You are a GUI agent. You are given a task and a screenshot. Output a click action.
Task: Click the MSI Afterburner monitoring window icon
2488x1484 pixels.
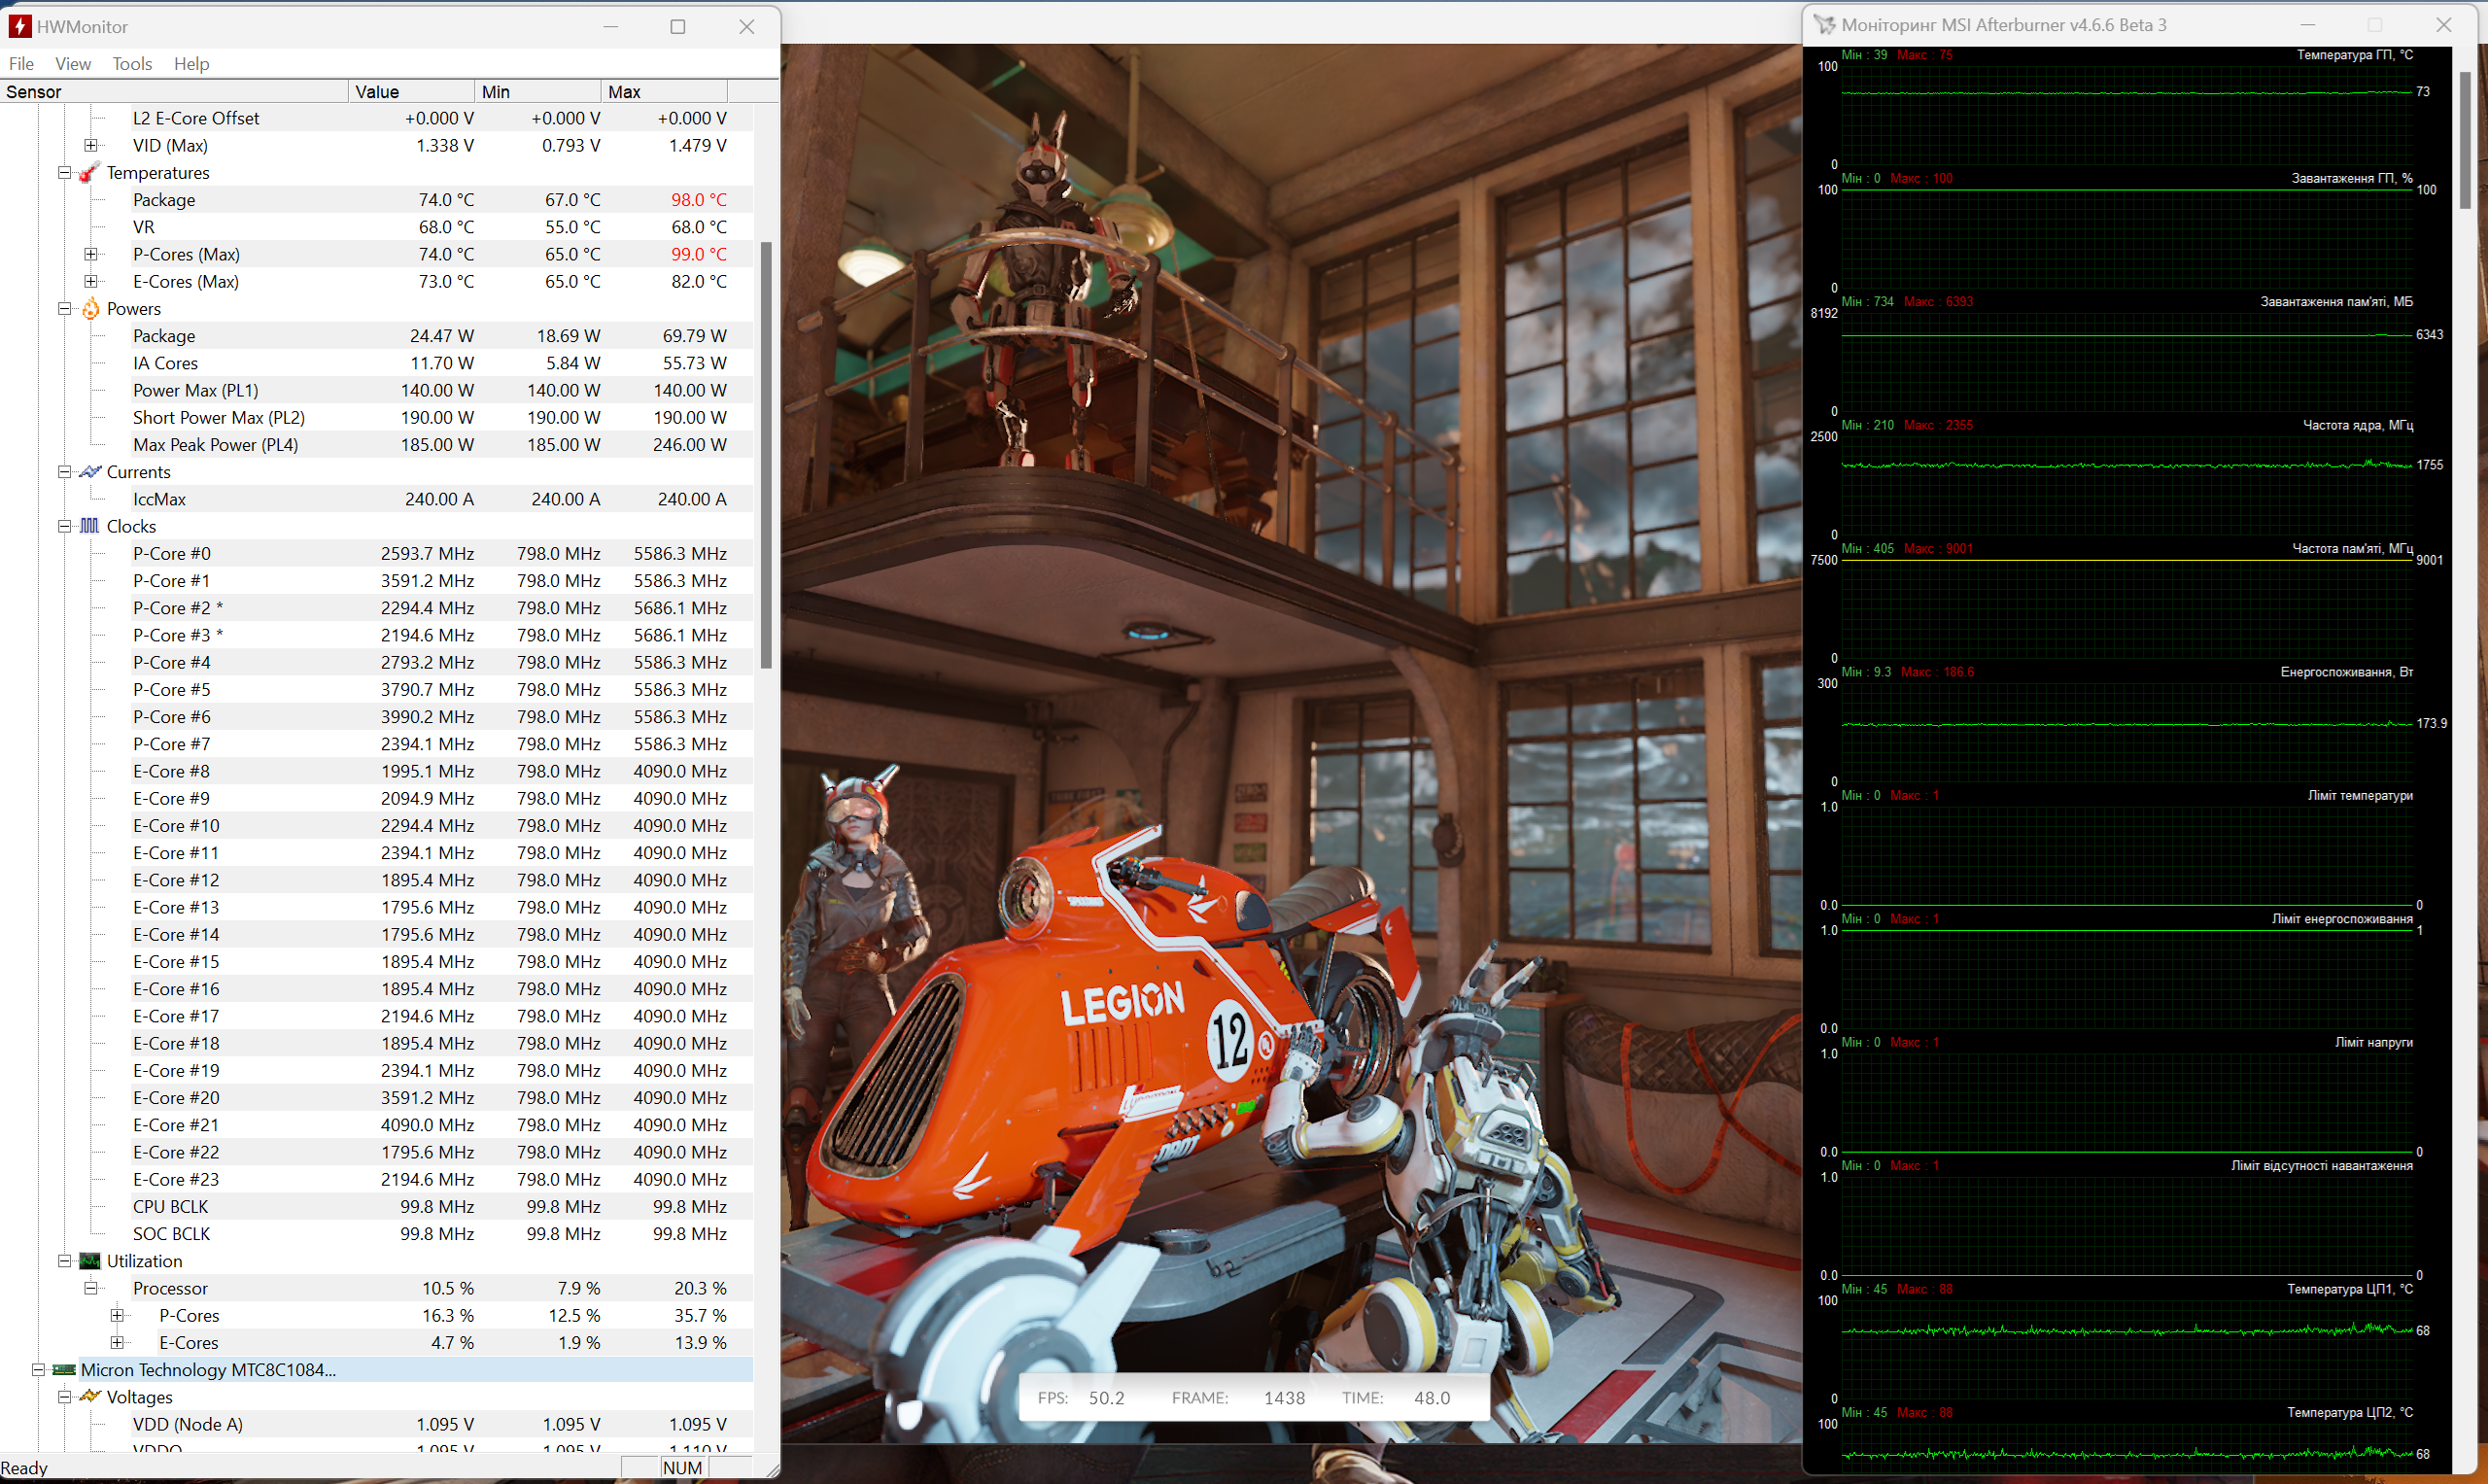point(1824,25)
